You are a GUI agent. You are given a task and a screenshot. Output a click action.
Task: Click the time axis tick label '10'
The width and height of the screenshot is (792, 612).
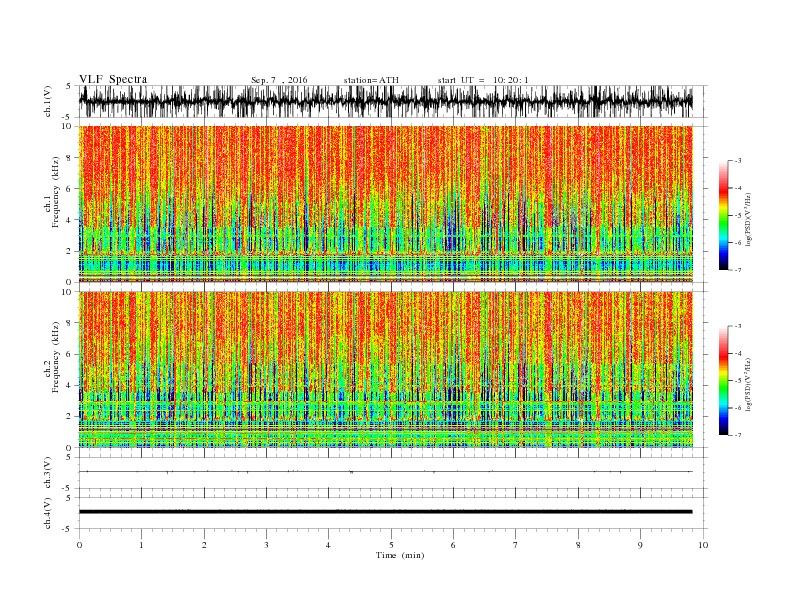[x=703, y=545]
